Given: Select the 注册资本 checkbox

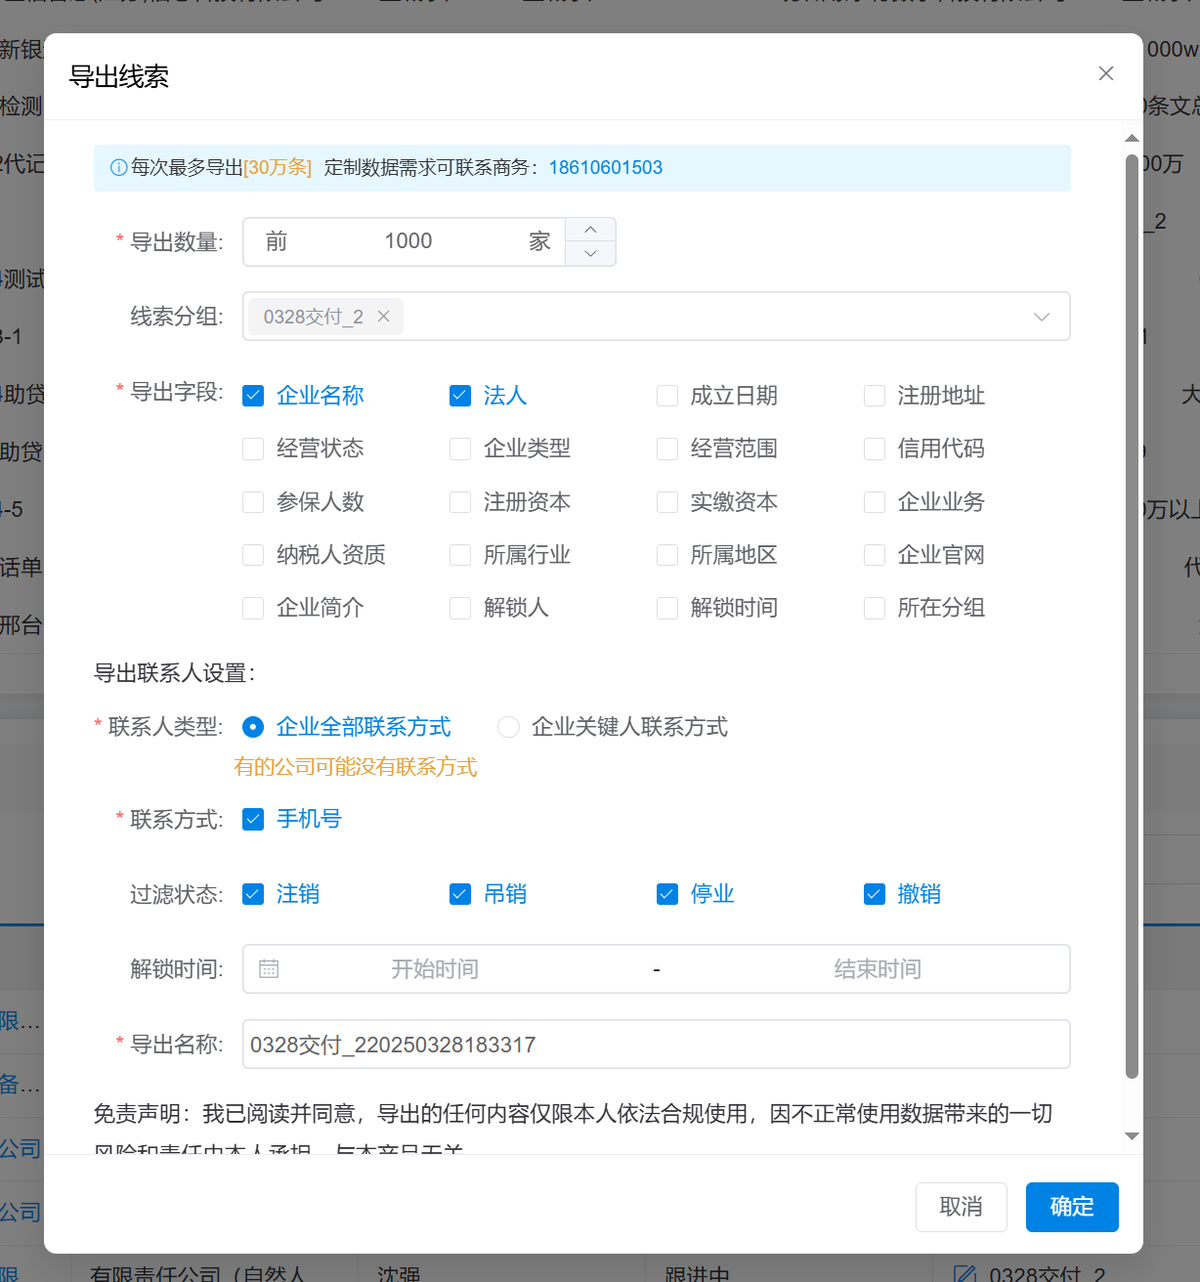Looking at the screenshot, I should (x=460, y=502).
